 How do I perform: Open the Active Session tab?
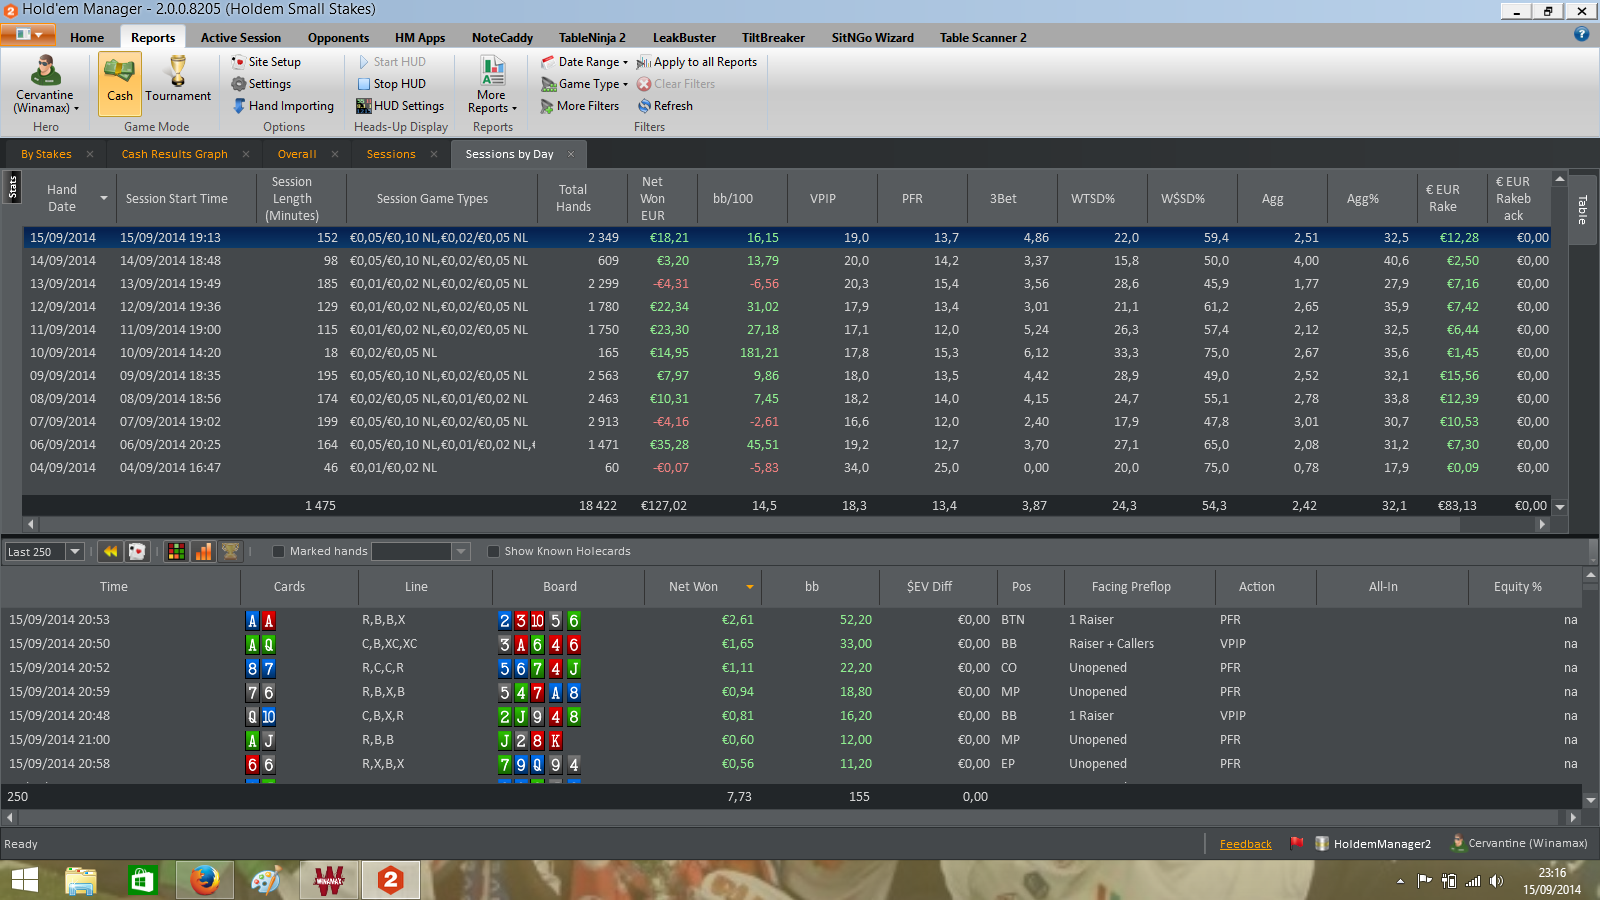point(241,38)
